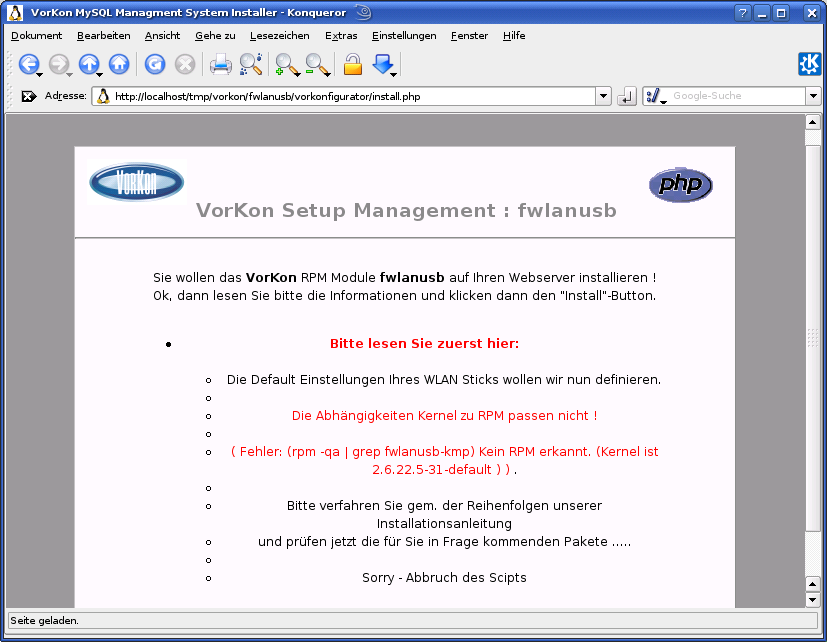Click the Forward navigation arrow

pos(58,64)
